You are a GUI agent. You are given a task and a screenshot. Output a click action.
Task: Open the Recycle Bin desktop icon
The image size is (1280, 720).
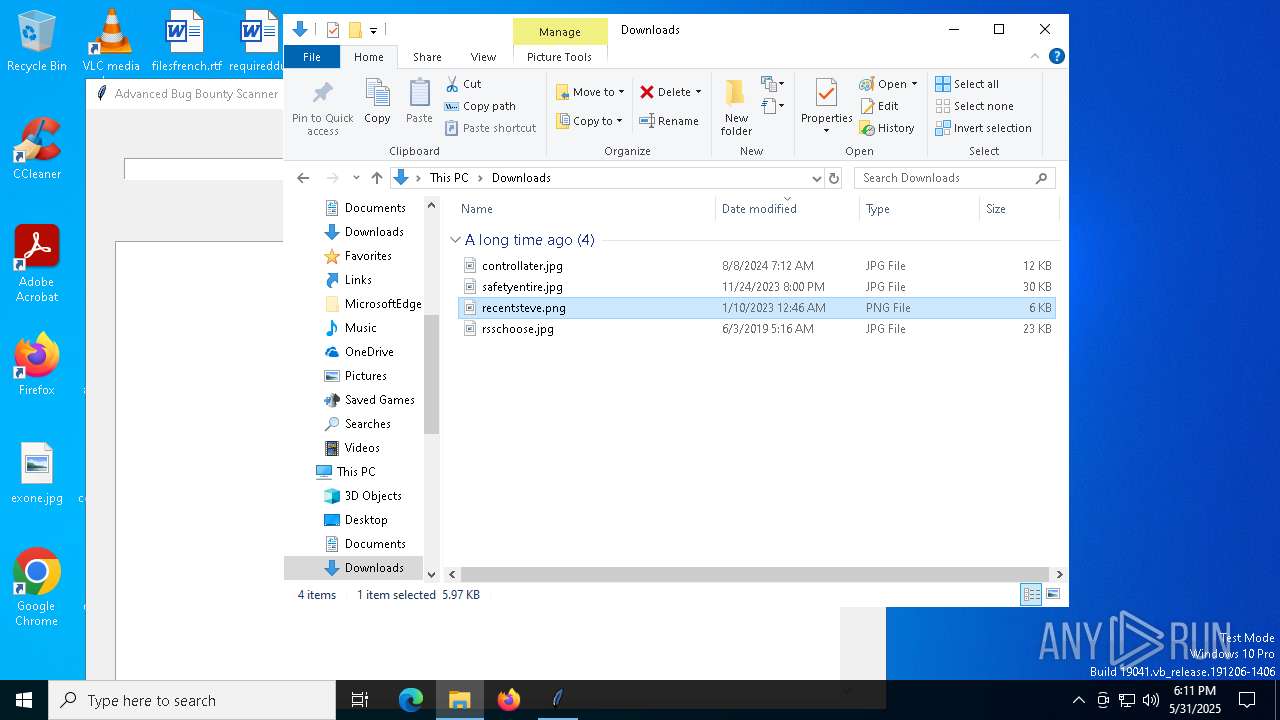tap(37, 42)
